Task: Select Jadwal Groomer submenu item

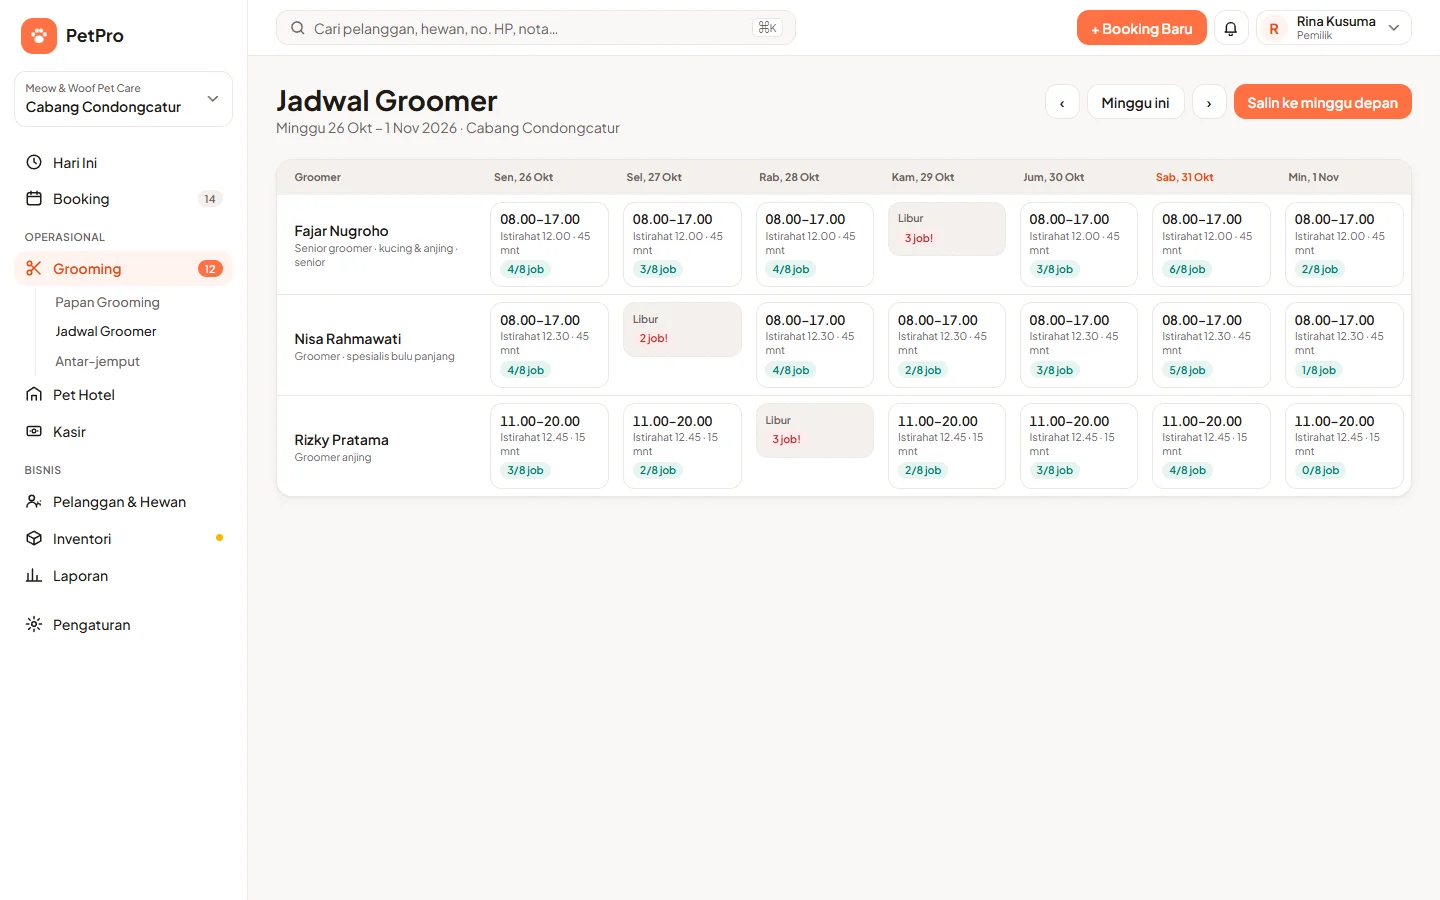Action: [x=106, y=331]
